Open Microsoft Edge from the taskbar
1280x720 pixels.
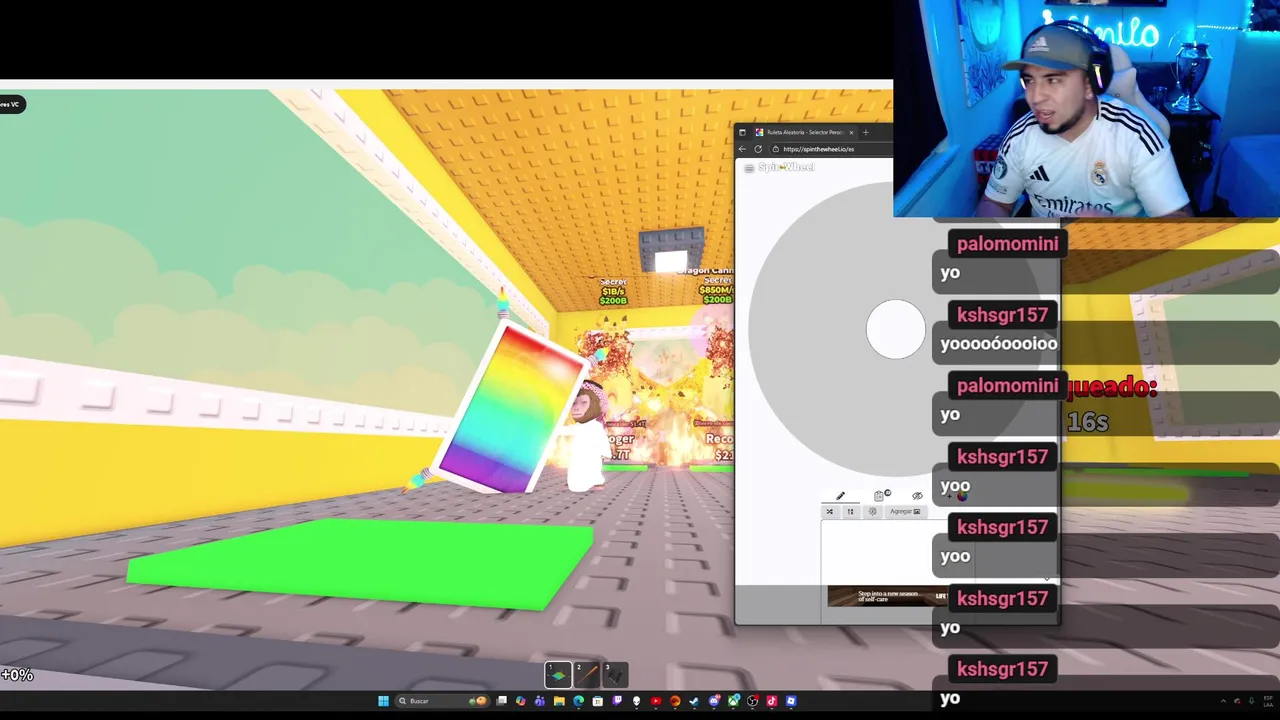(x=578, y=701)
